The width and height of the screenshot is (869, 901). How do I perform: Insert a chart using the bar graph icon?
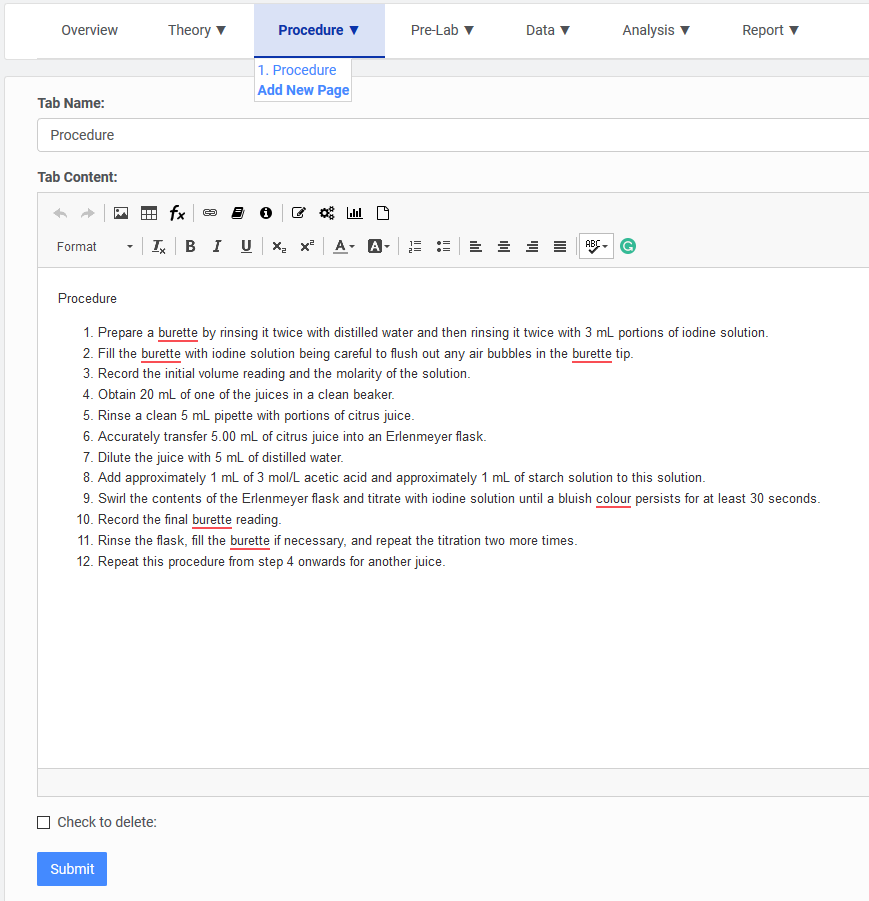(x=355, y=213)
